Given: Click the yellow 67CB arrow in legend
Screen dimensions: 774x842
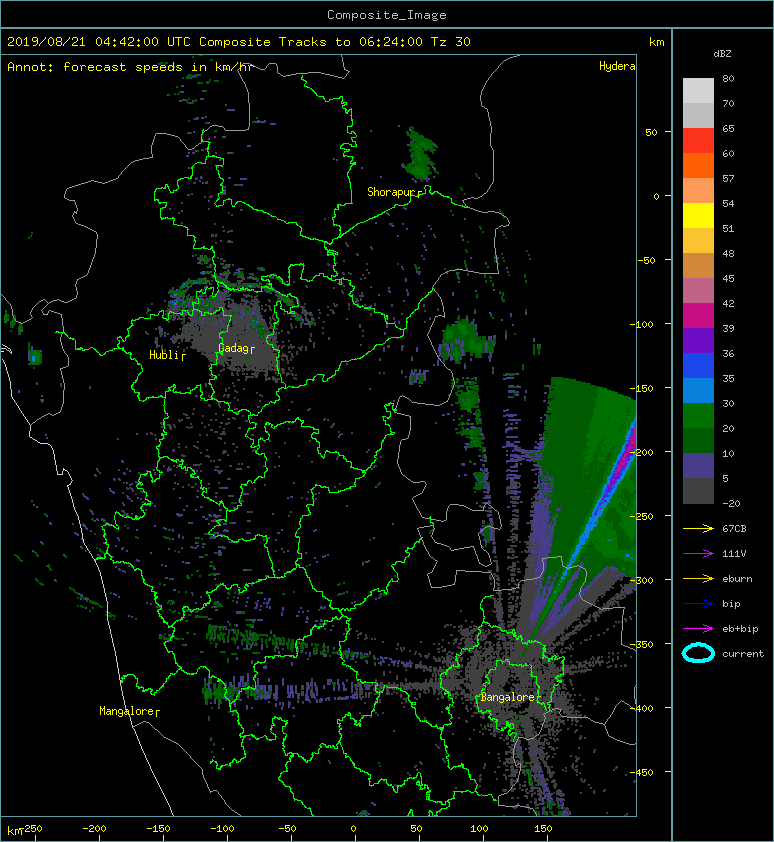Looking at the screenshot, I should [698, 528].
